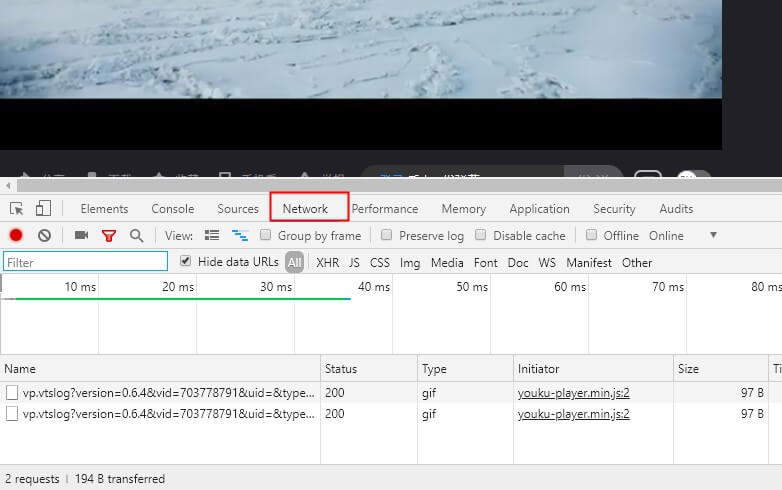Open the Elements tab
The height and width of the screenshot is (490, 782).
pyautogui.click(x=104, y=209)
